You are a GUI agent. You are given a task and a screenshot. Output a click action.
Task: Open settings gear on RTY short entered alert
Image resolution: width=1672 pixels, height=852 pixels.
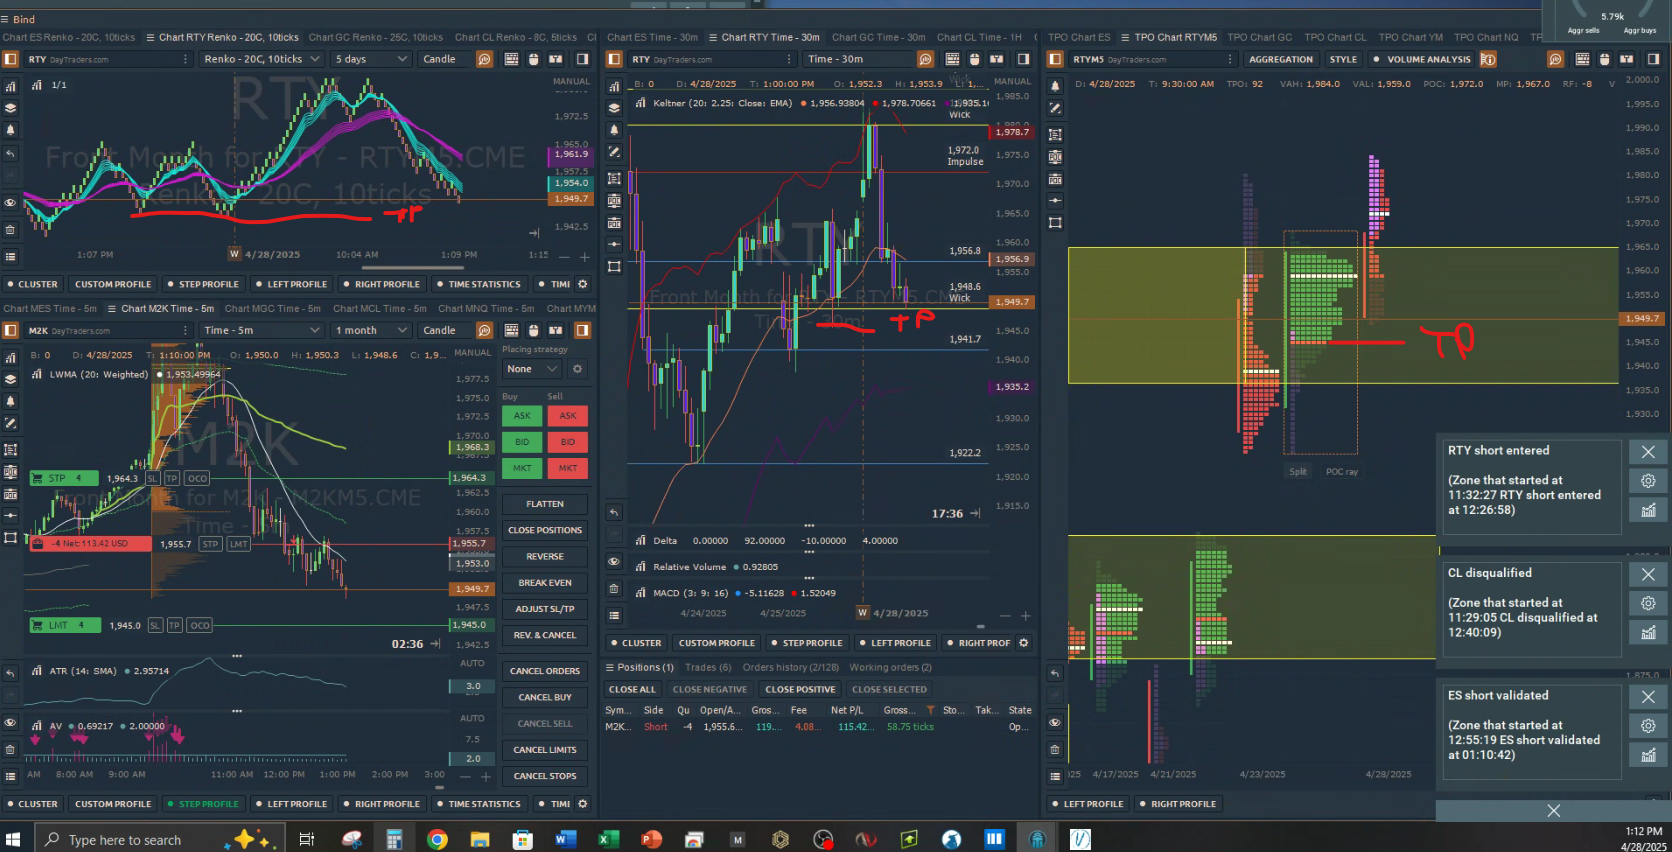(1648, 481)
